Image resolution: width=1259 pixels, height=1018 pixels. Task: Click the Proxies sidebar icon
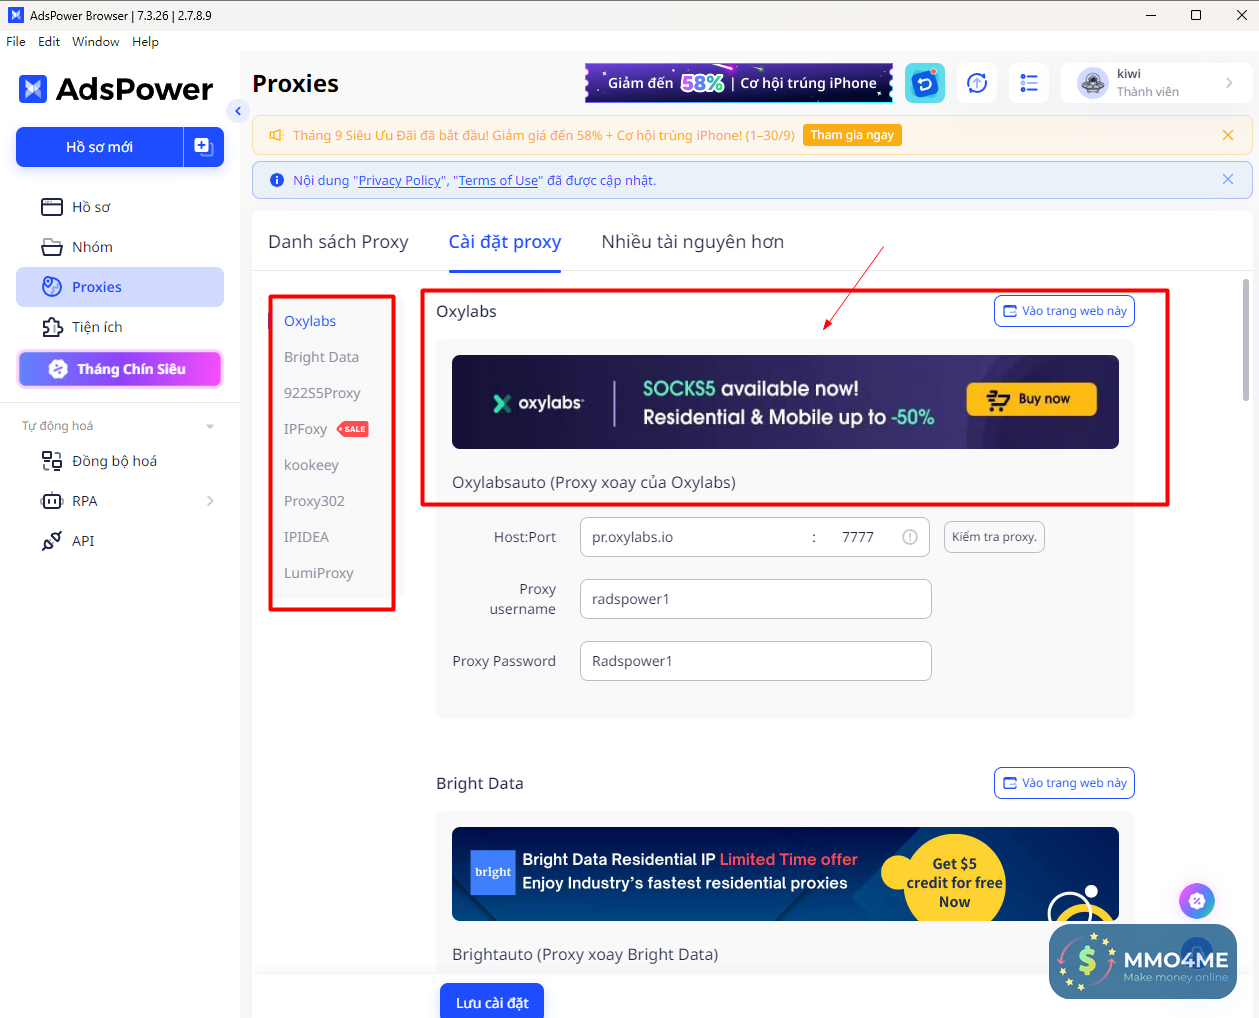click(52, 287)
